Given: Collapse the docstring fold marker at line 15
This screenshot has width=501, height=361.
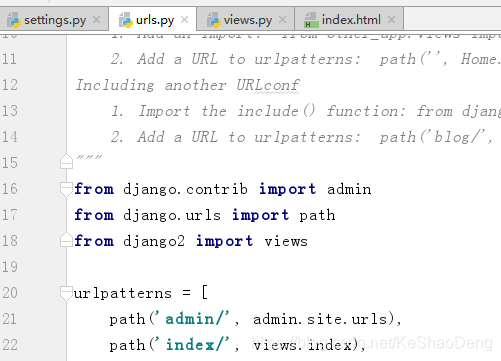Looking at the screenshot, I should click(66, 162).
